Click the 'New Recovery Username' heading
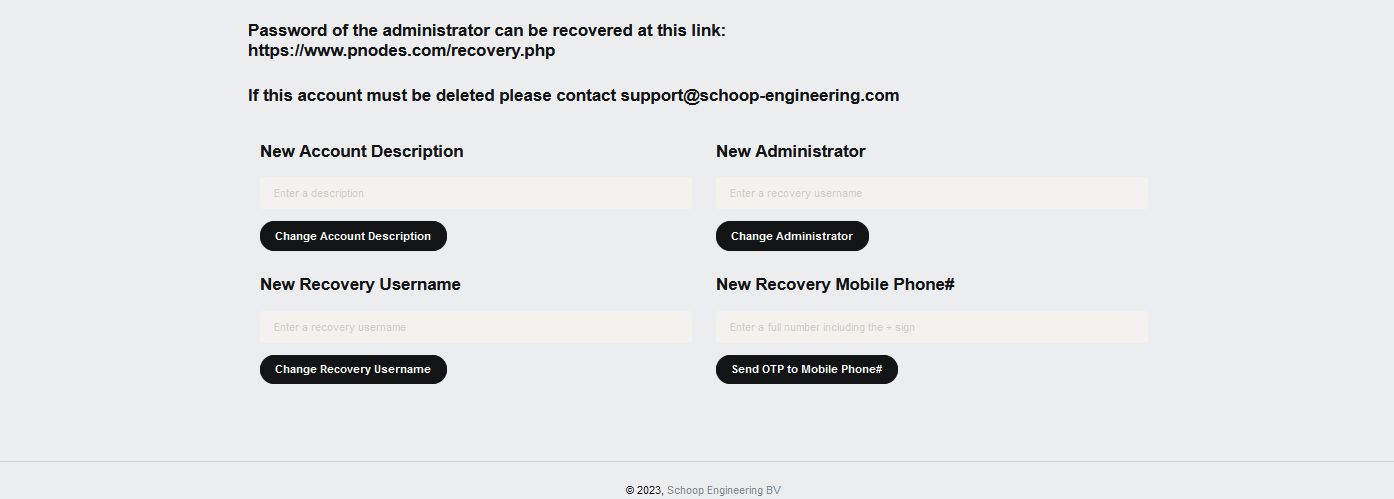This screenshot has width=1394, height=499. [360, 284]
